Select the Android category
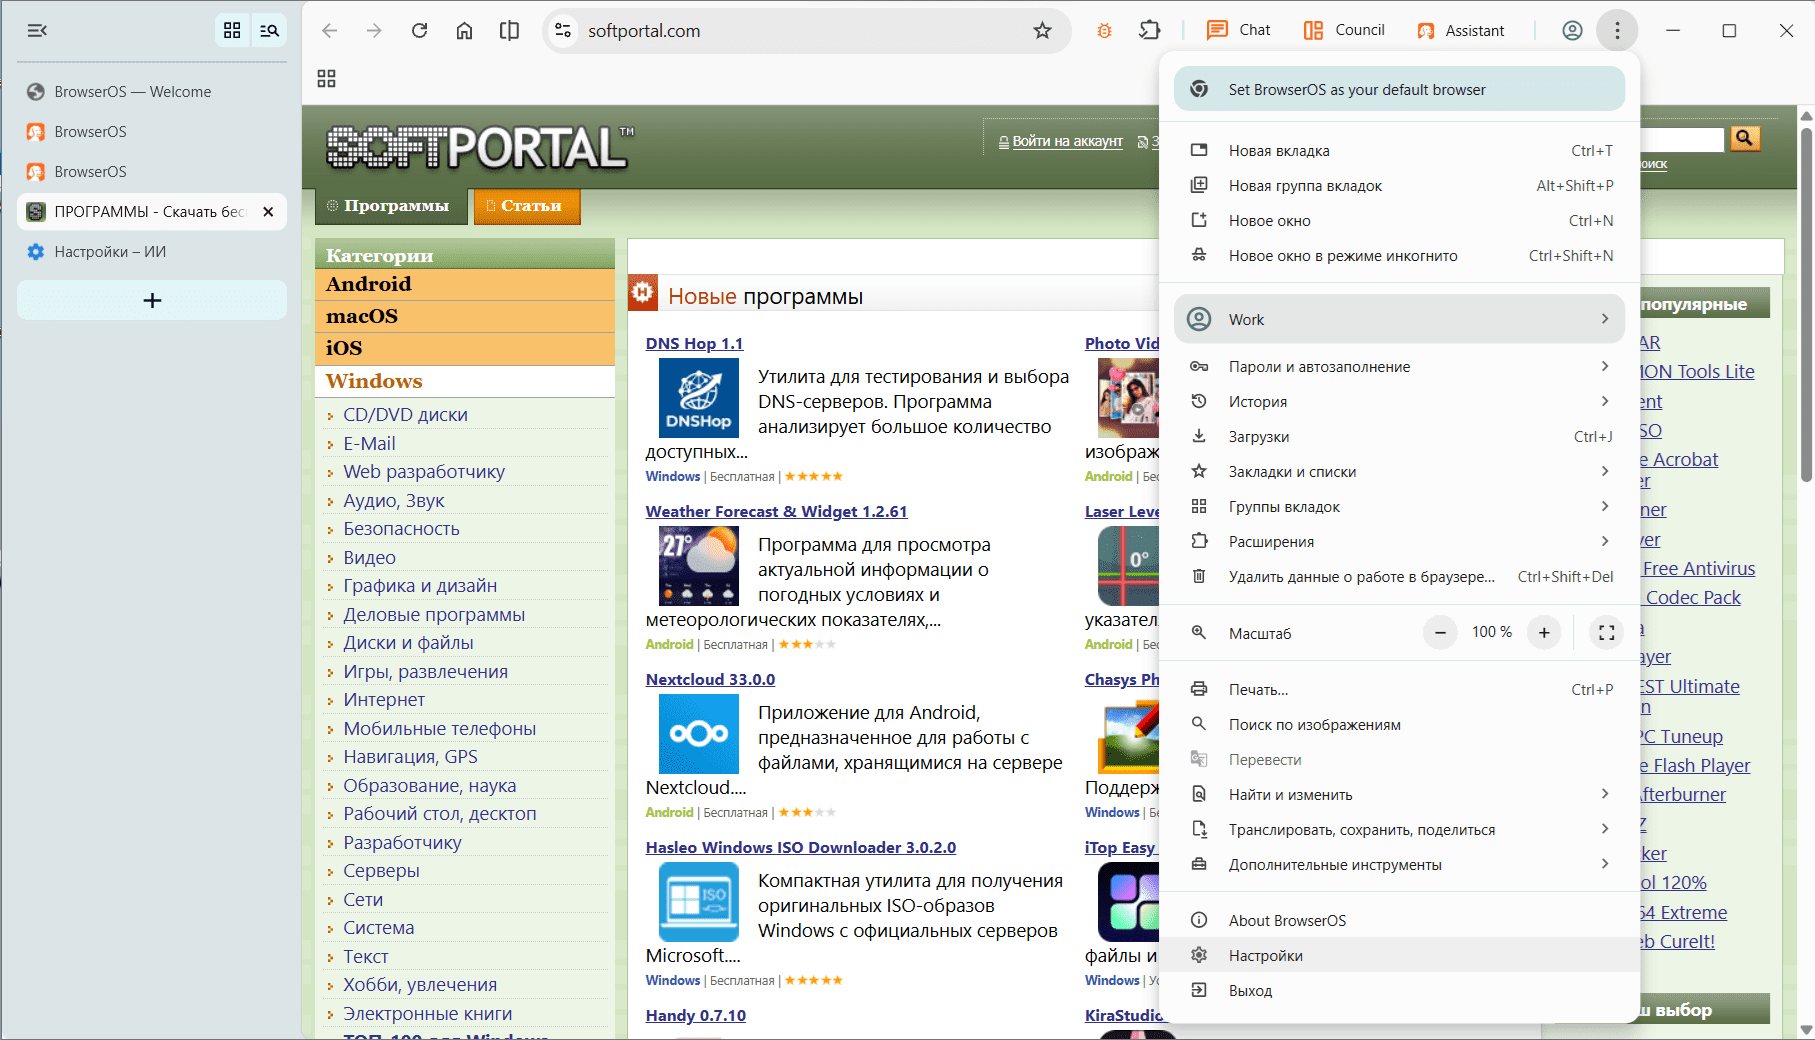Viewport: 1815px width, 1040px height. 465,285
